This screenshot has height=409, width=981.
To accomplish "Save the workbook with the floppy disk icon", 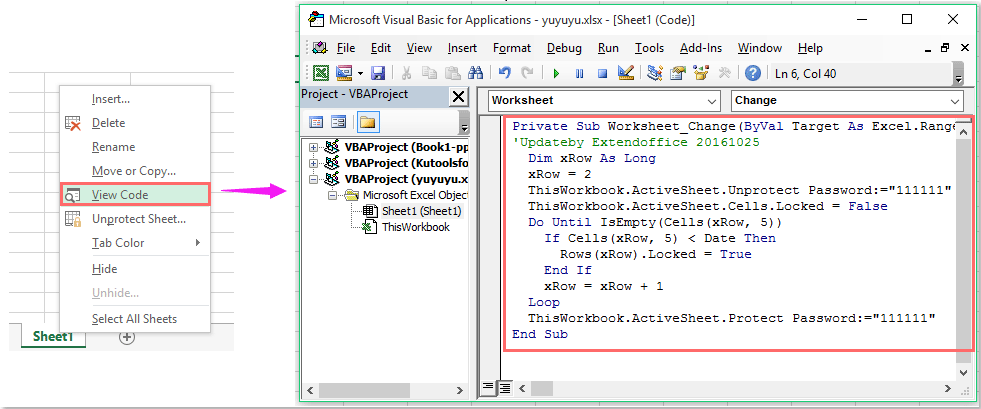I will click(x=378, y=73).
